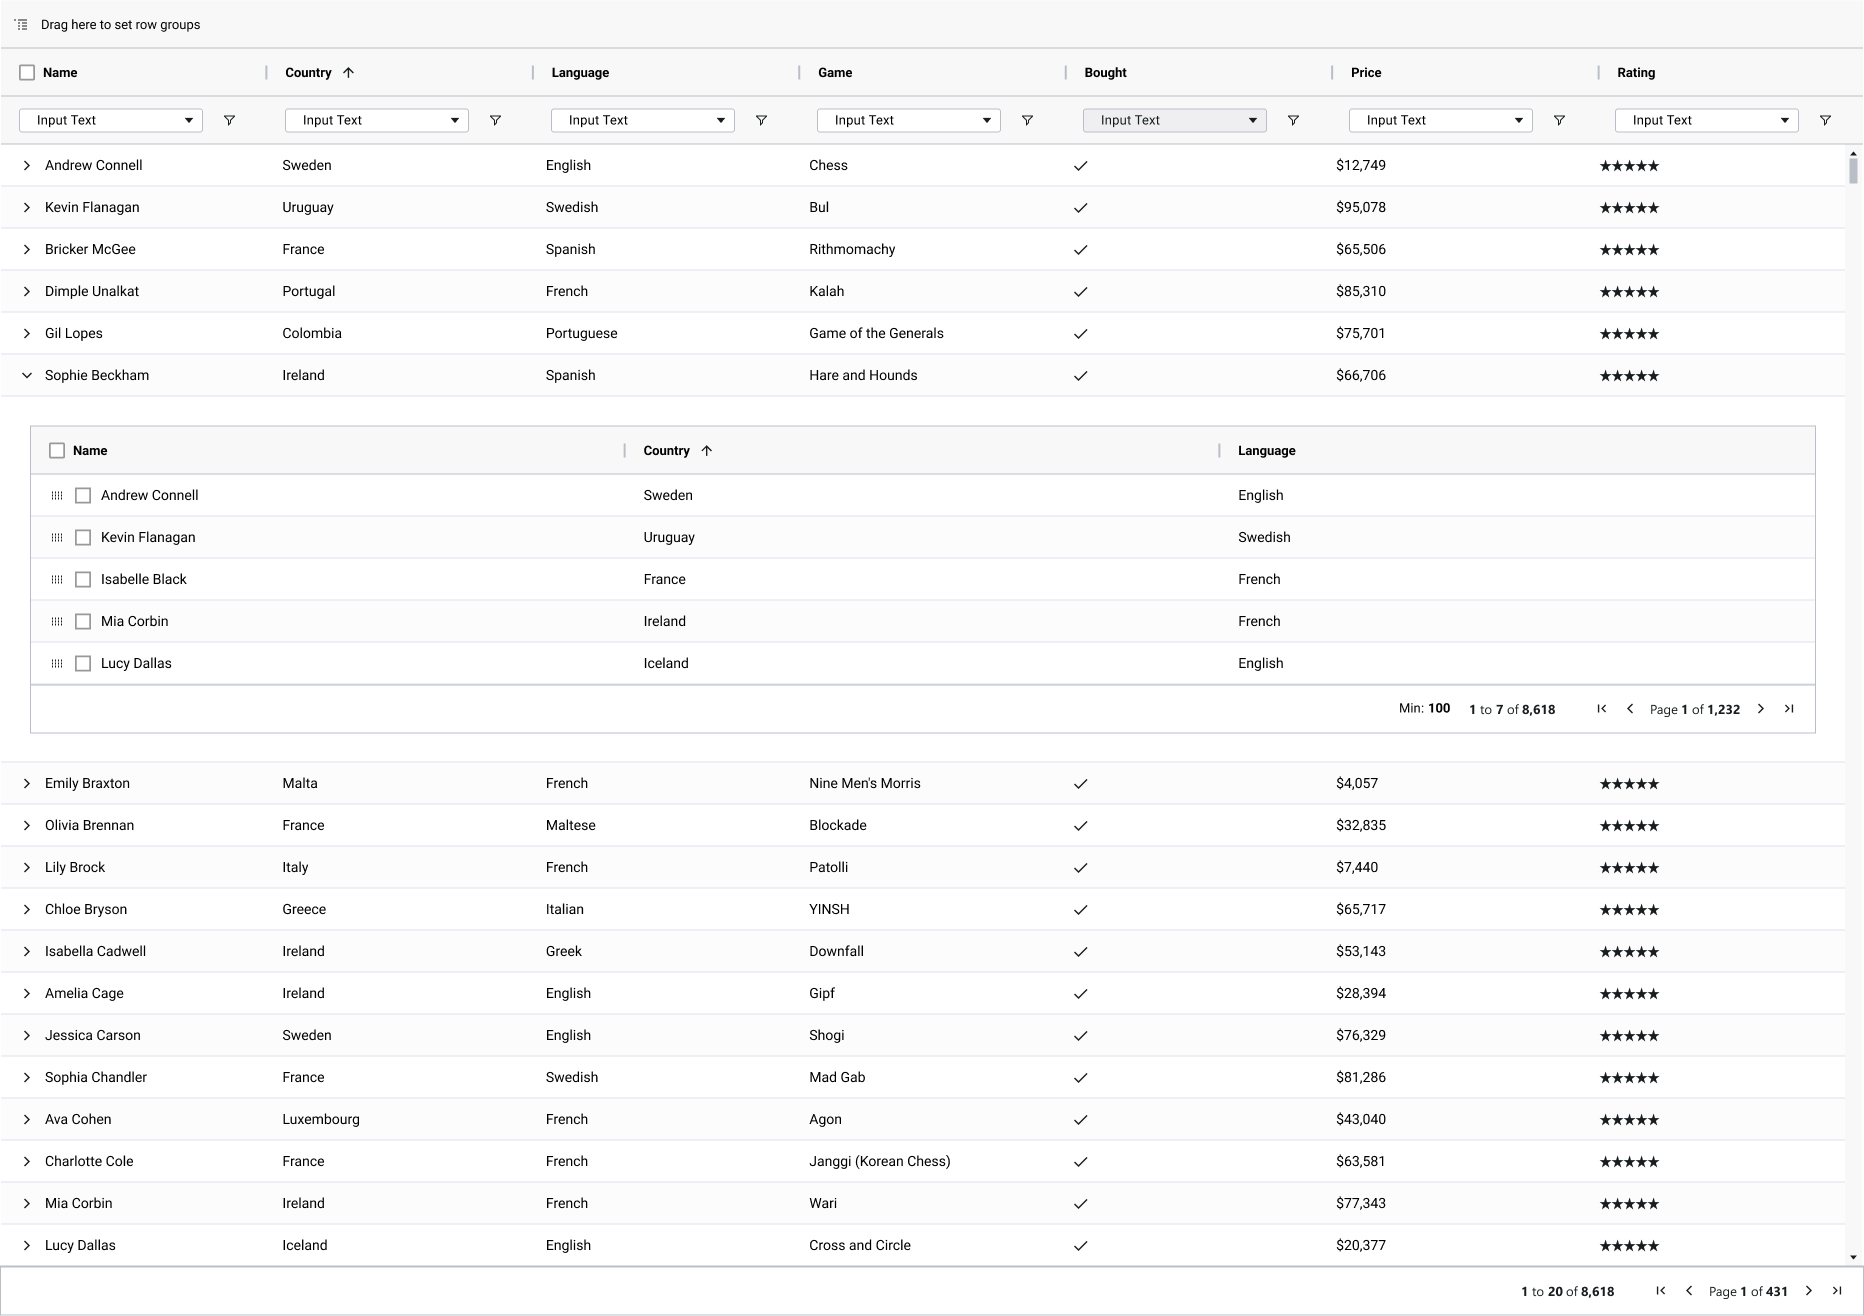
Task: Jump to the last page using the end icon
Action: pyautogui.click(x=1836, y=1291)
